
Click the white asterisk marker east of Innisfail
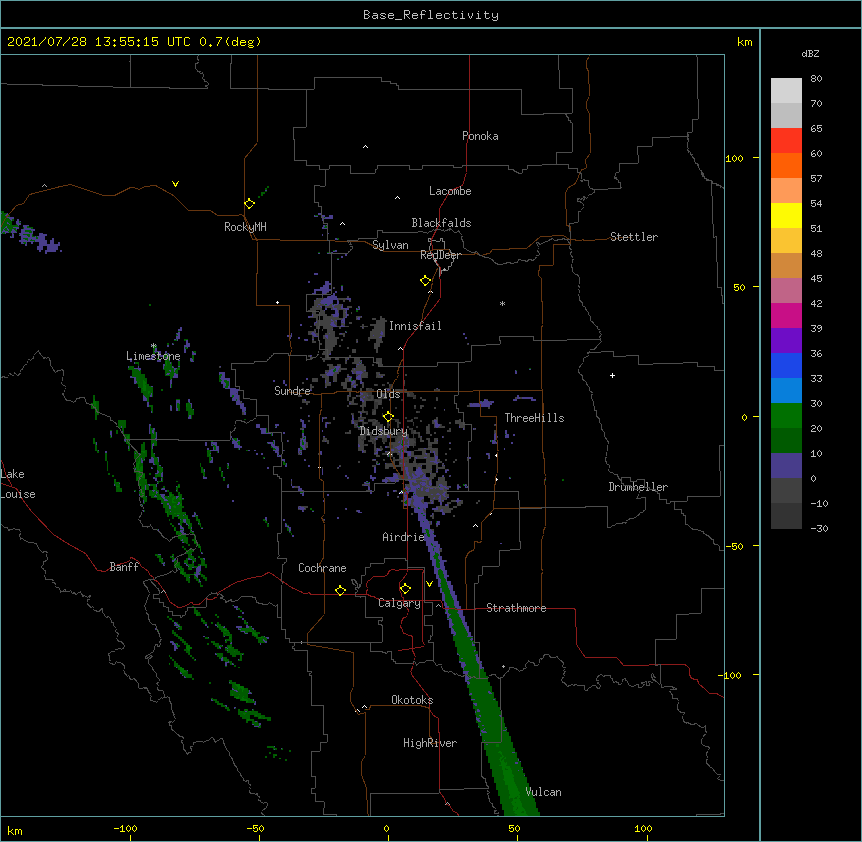pos(502,303)
